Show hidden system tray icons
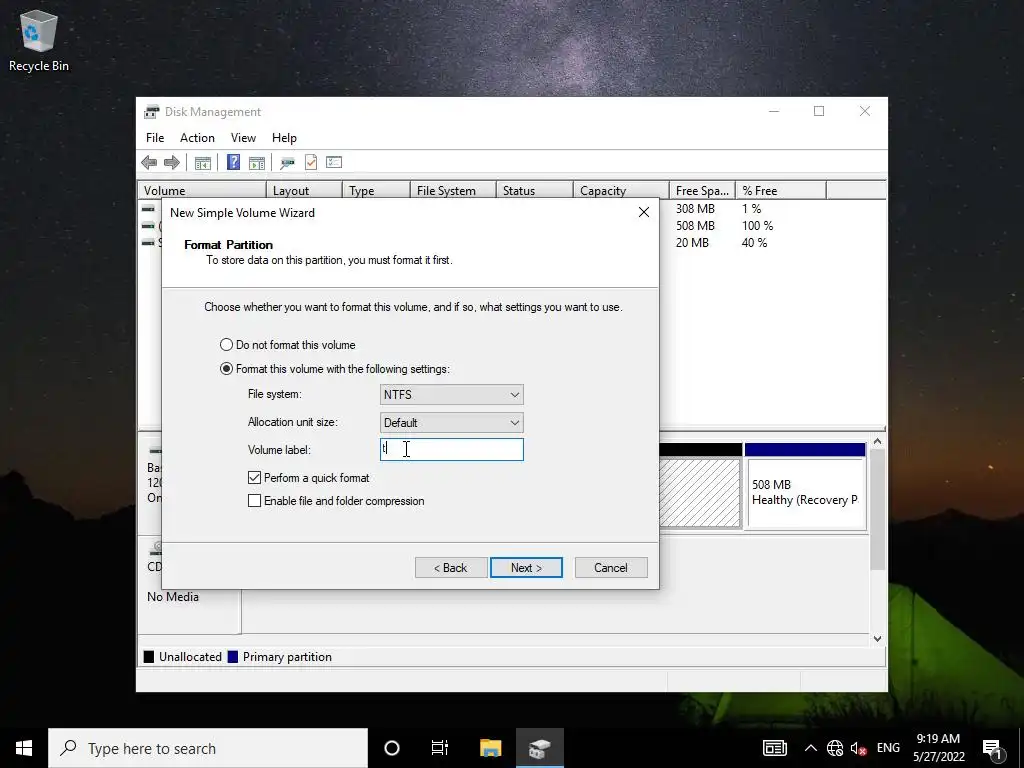The height and width of the screenshot is (768, 1024). [810, 748]
